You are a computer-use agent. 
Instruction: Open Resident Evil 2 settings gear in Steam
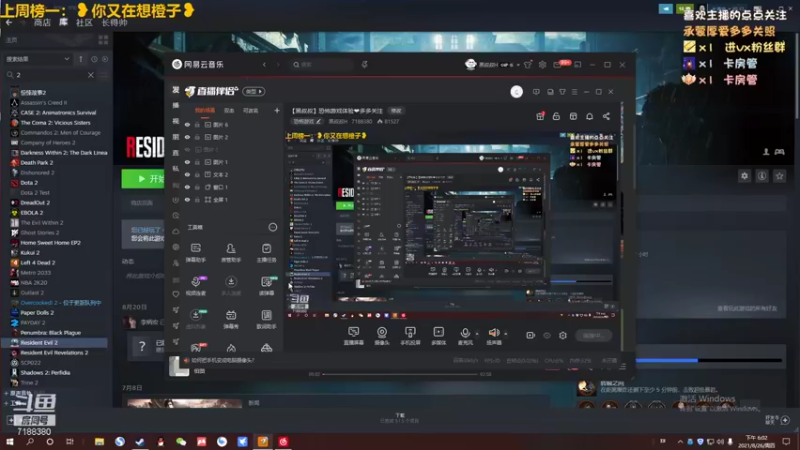click(744, 176)
